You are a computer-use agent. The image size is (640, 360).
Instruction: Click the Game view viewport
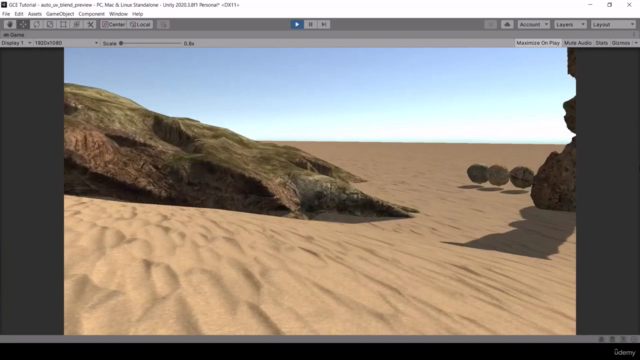tap(320, 191)
